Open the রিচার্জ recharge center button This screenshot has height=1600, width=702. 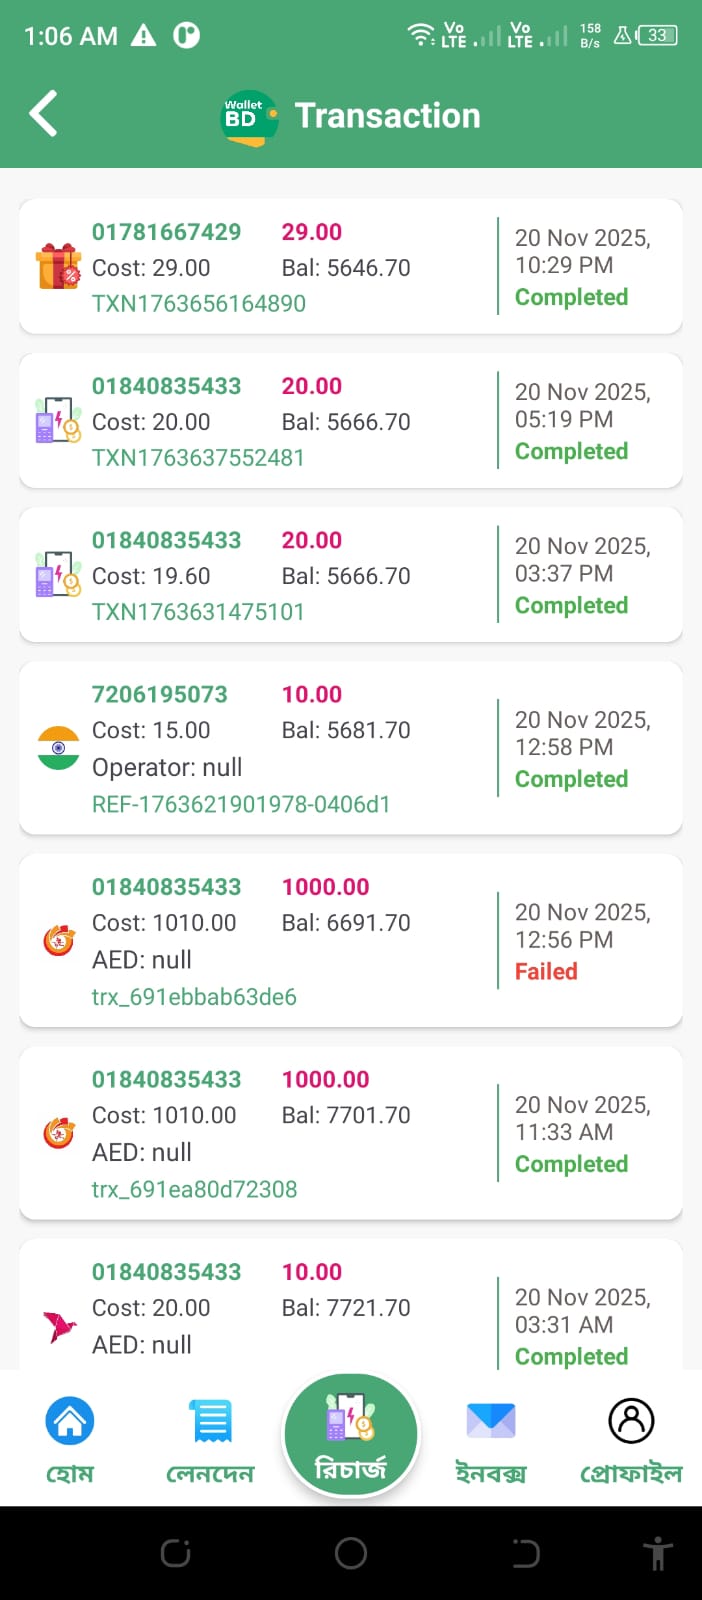[x=351, y=1434]
